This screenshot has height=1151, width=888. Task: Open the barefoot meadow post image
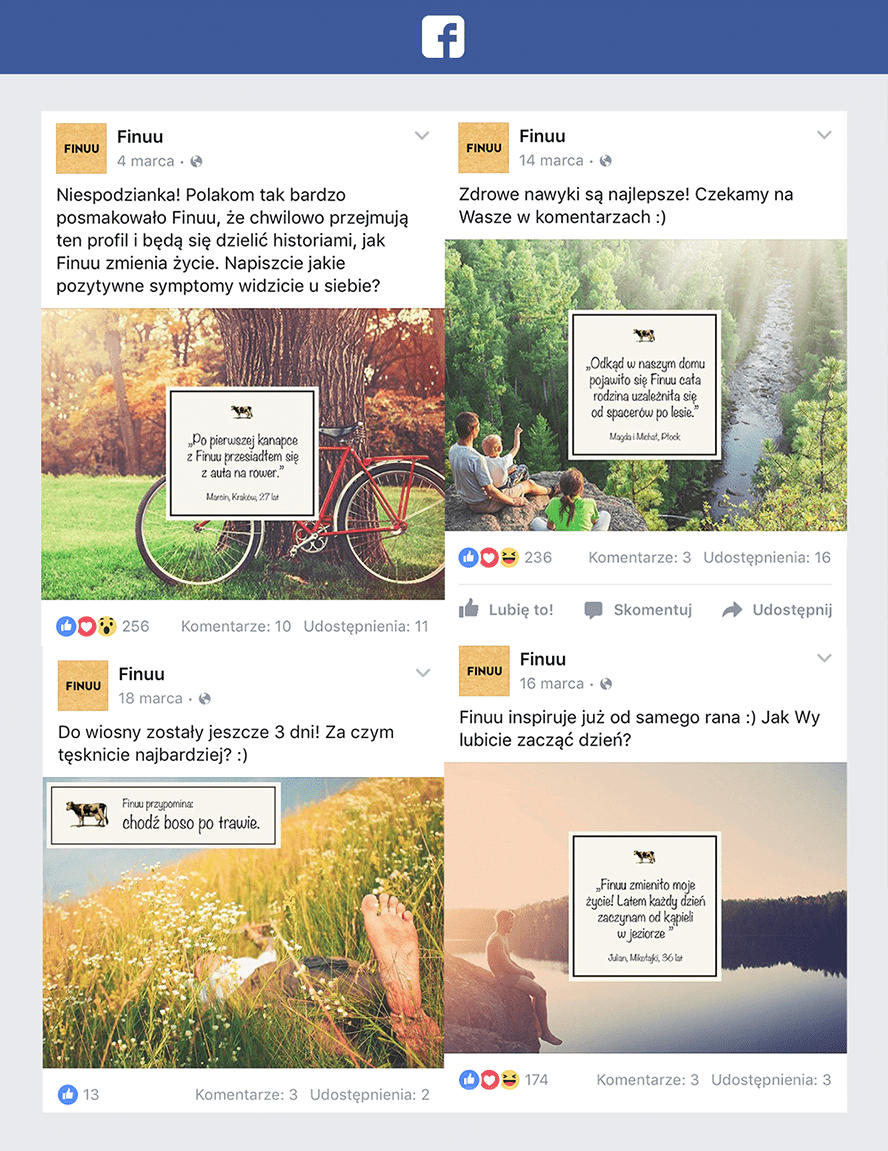point(243,923)
